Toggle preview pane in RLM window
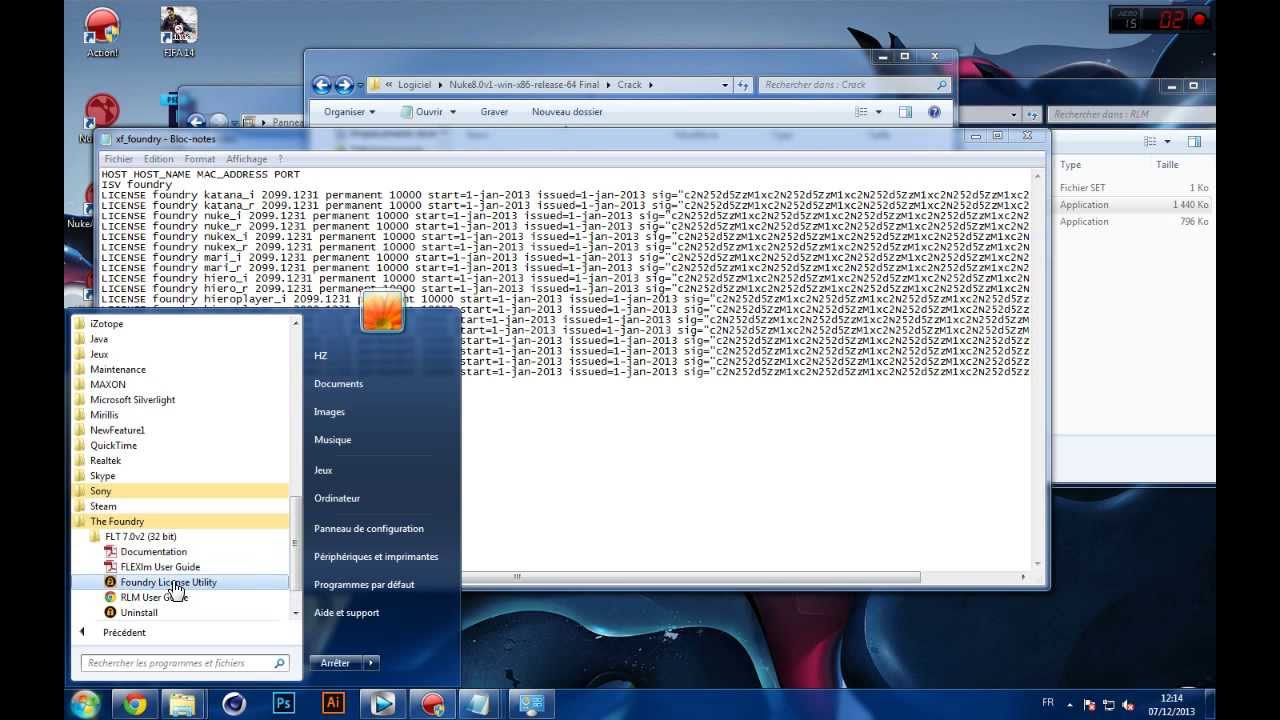This screenshot has width=1280, height=720. point(1194,142)
